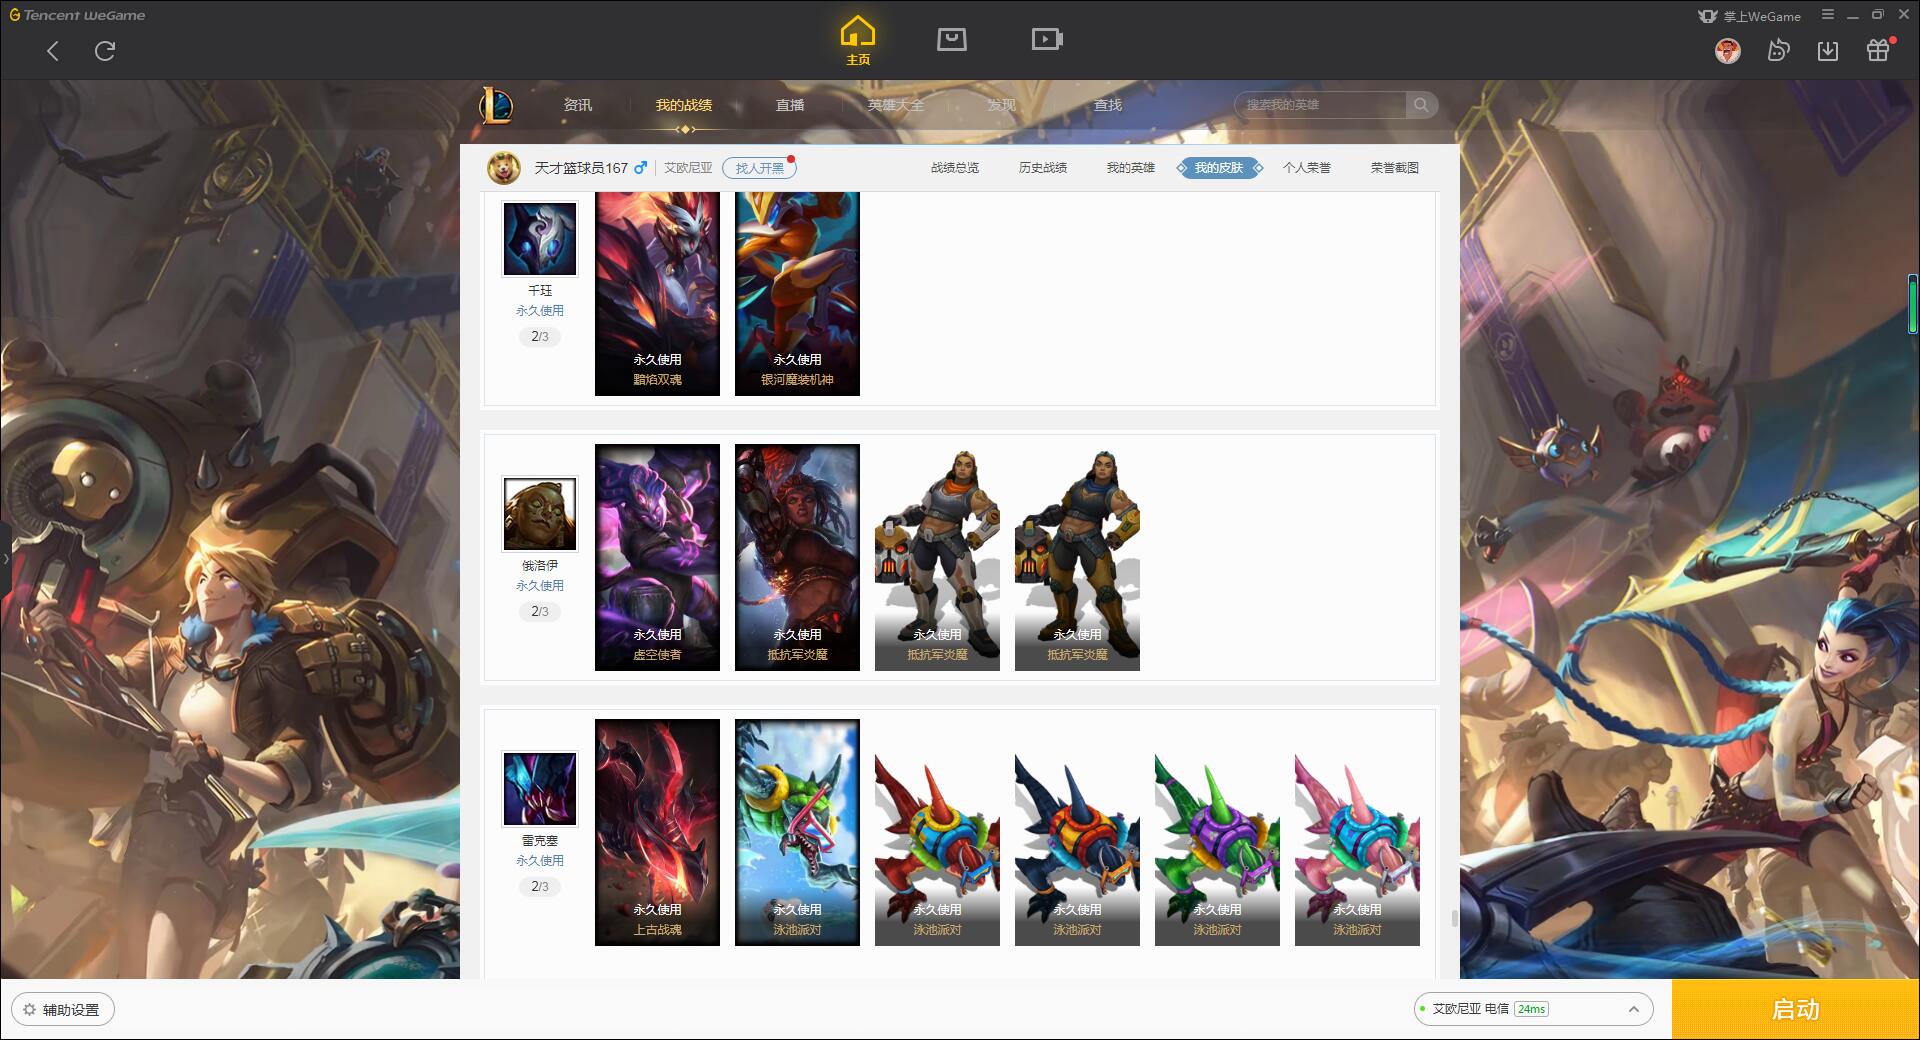Image resolution: width=1920 pixels, height=1040 pixels.
Task: Switch to the 发现 tab
Action: tap(1002, 105)
